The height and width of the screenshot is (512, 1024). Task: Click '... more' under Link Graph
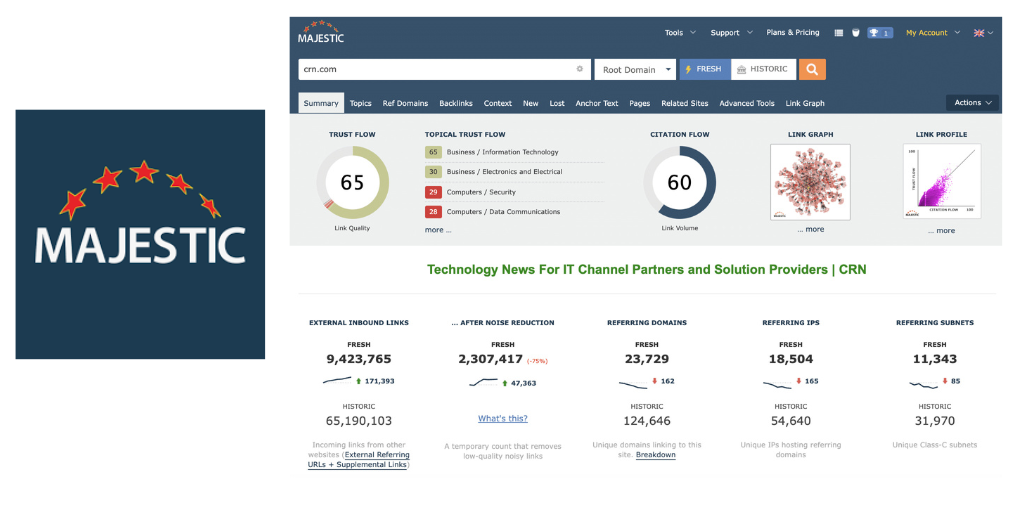(810, 229)
